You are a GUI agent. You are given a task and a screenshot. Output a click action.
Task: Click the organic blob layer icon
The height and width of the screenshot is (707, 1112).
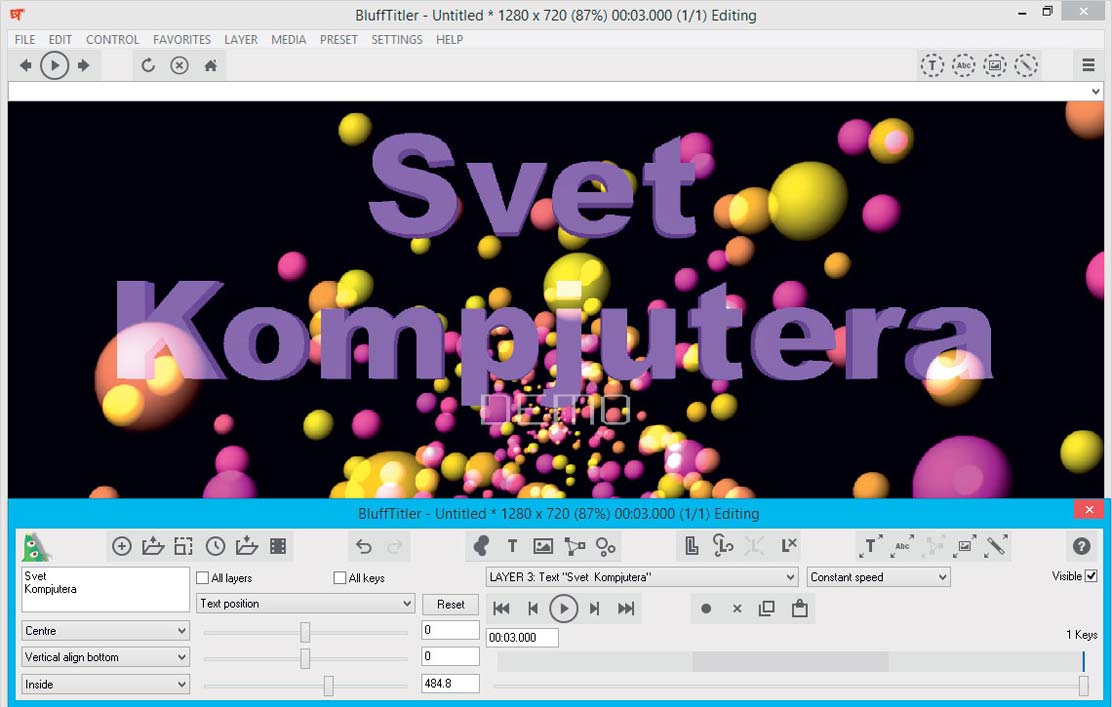(x=482, y=546)
